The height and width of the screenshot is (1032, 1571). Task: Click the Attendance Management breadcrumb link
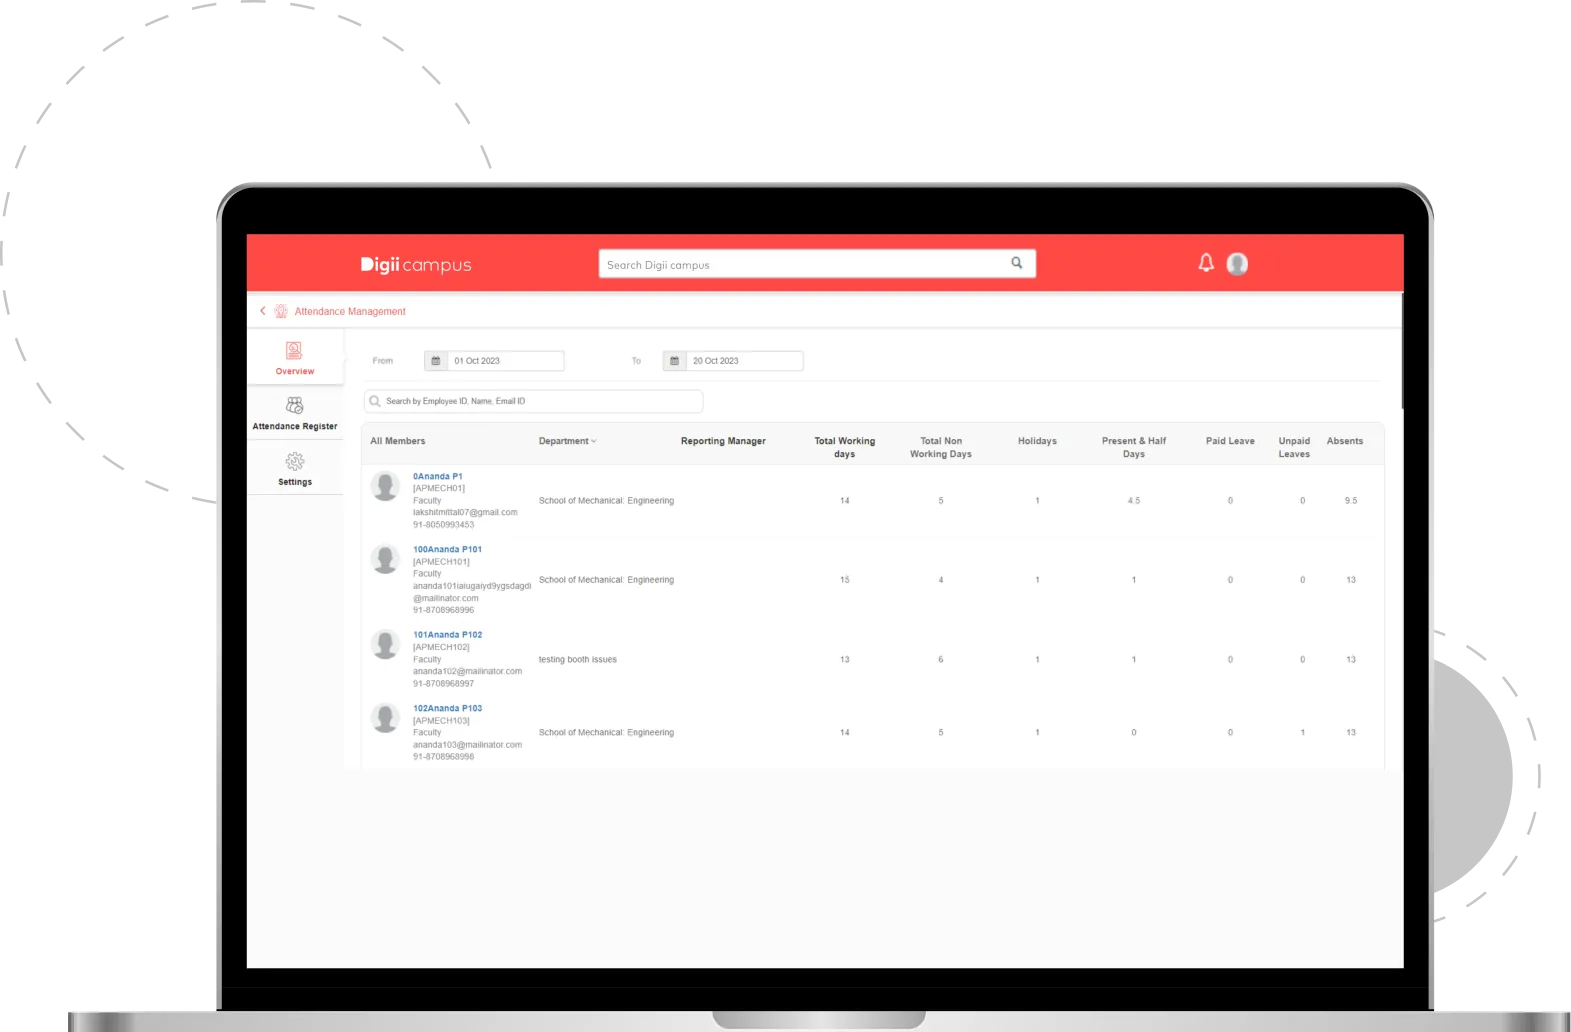click(x=350, y=312)
